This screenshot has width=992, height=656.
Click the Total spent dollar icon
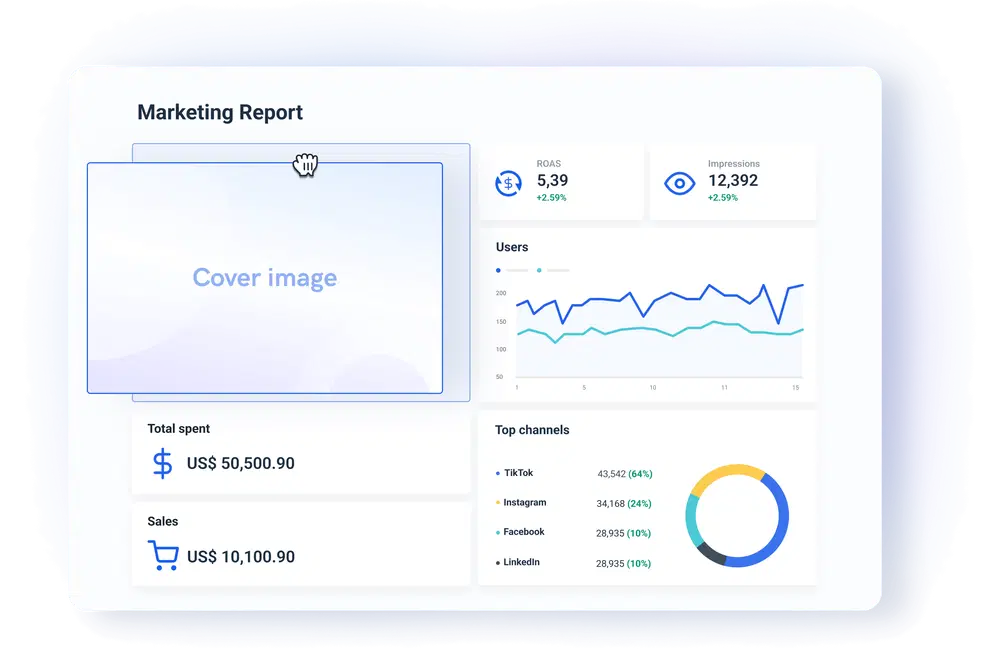click(x=162, y=464)
